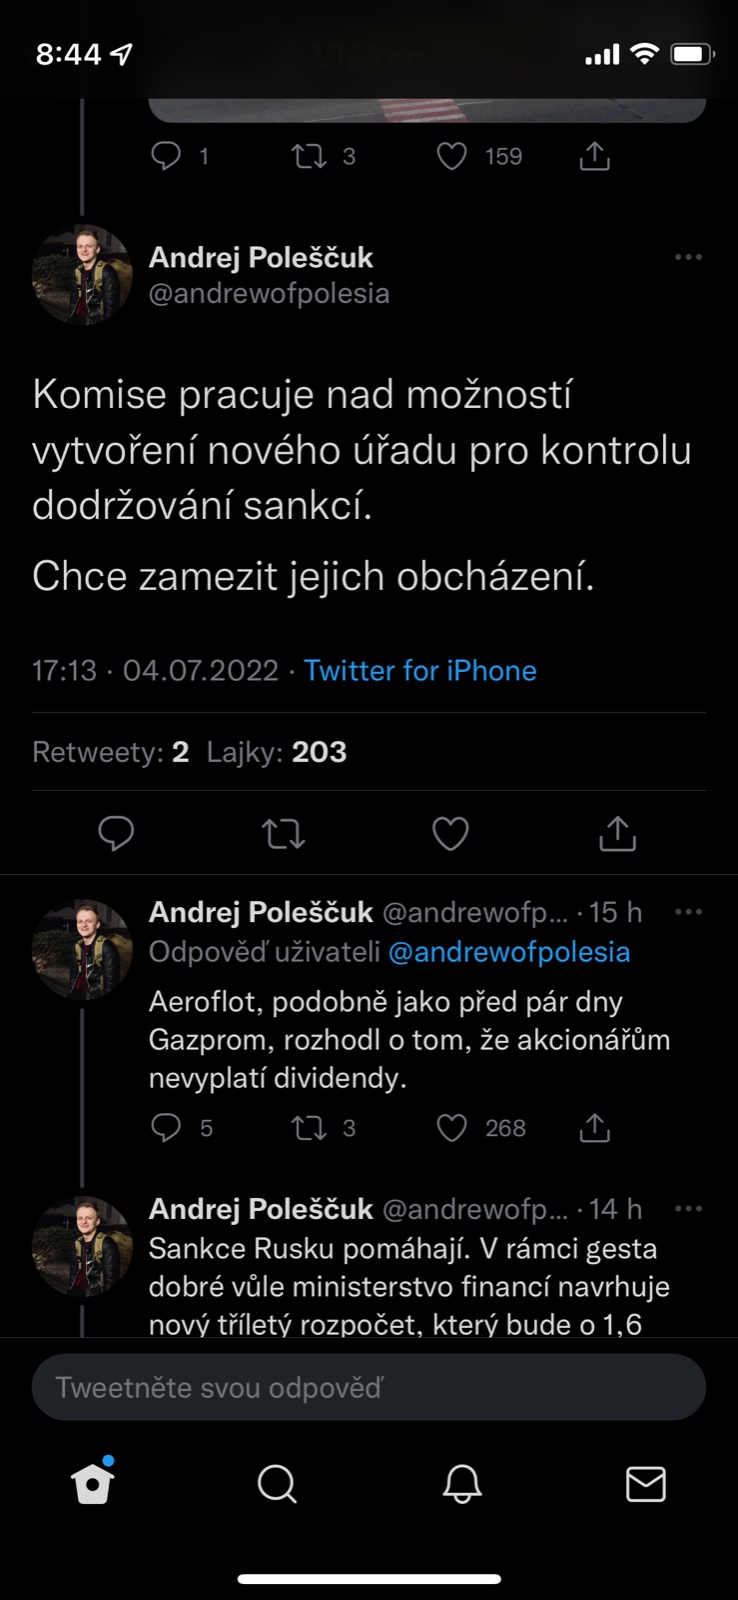
Task: Open the Messages envelope tab
Action: point(645,1484)
